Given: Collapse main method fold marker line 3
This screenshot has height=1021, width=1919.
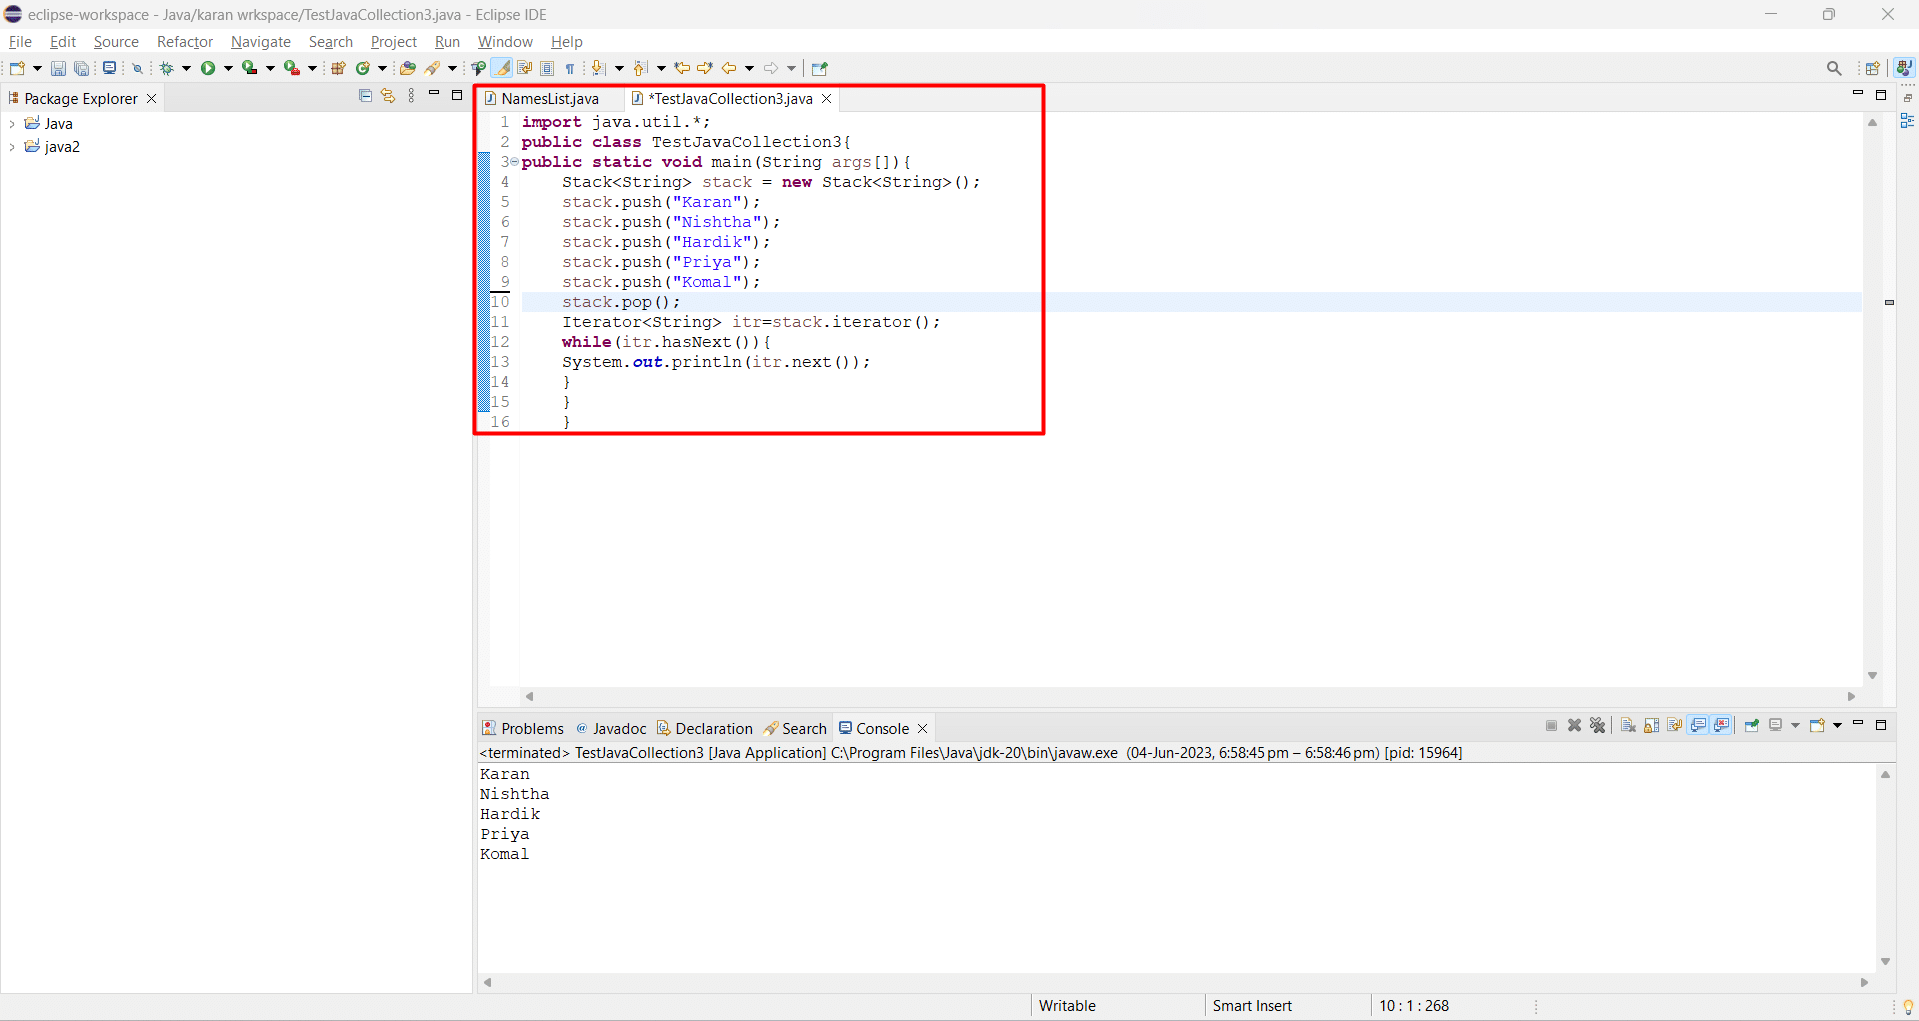Looking at the screenshot, I should tap(515, 162).
